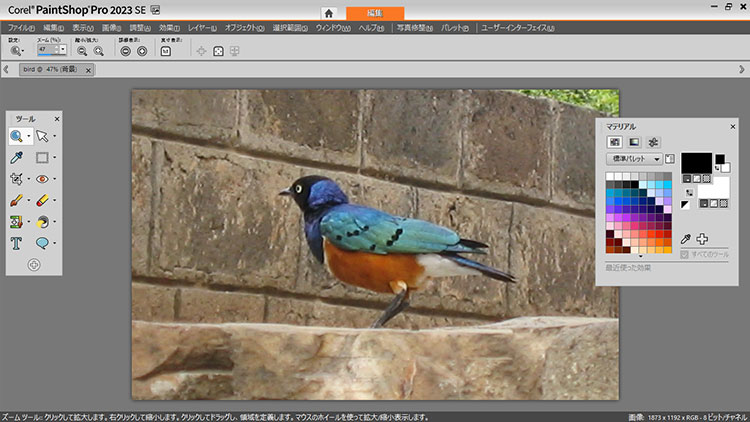The width and height of the screenshot is (750, 422).
Task: Select the speech bubble Shape tool
Action: coord(42,243)
